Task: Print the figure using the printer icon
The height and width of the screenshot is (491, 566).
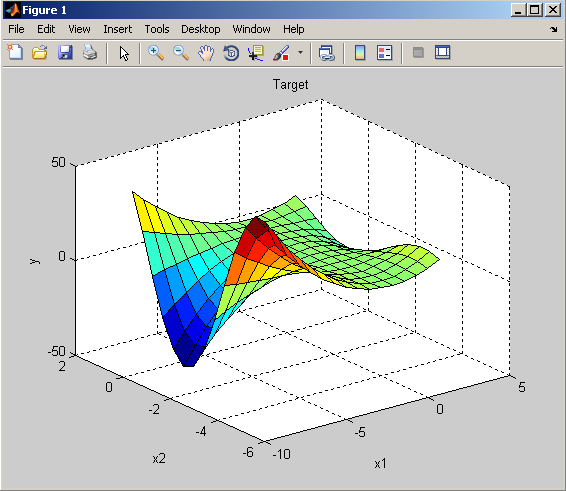Action: [90, 53]
